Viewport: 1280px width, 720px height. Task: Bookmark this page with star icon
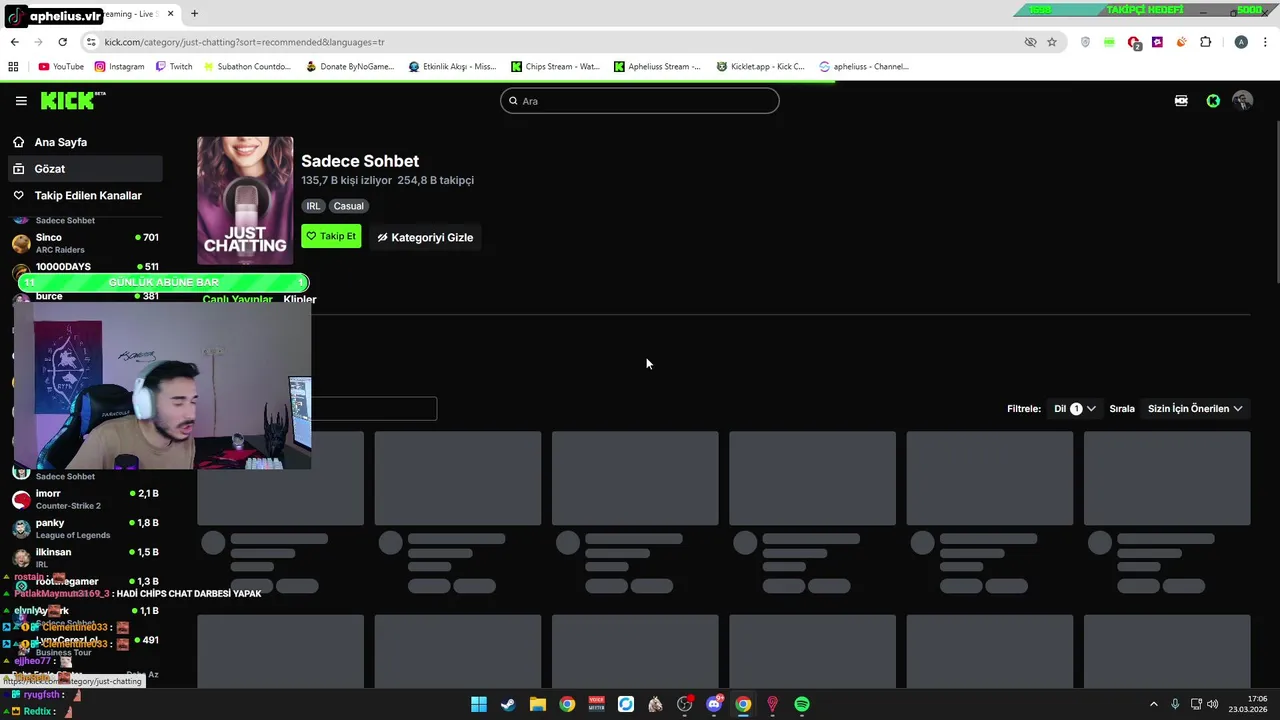[1052, 42]
